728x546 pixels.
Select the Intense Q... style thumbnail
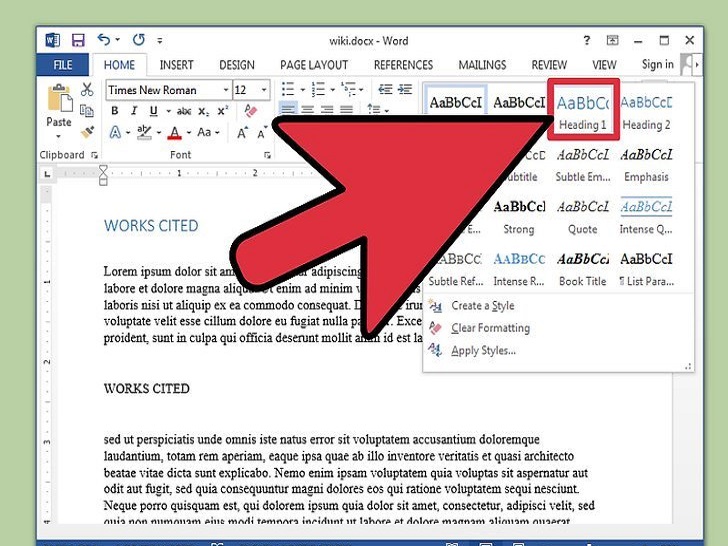[646, 216]
